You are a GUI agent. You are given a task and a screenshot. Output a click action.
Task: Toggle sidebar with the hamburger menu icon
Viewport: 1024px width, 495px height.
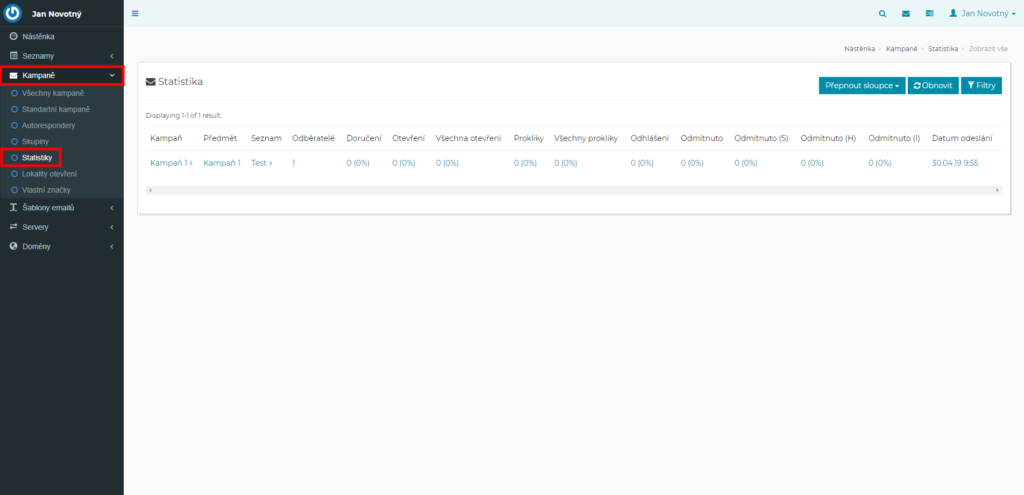[x=135, y=13]
